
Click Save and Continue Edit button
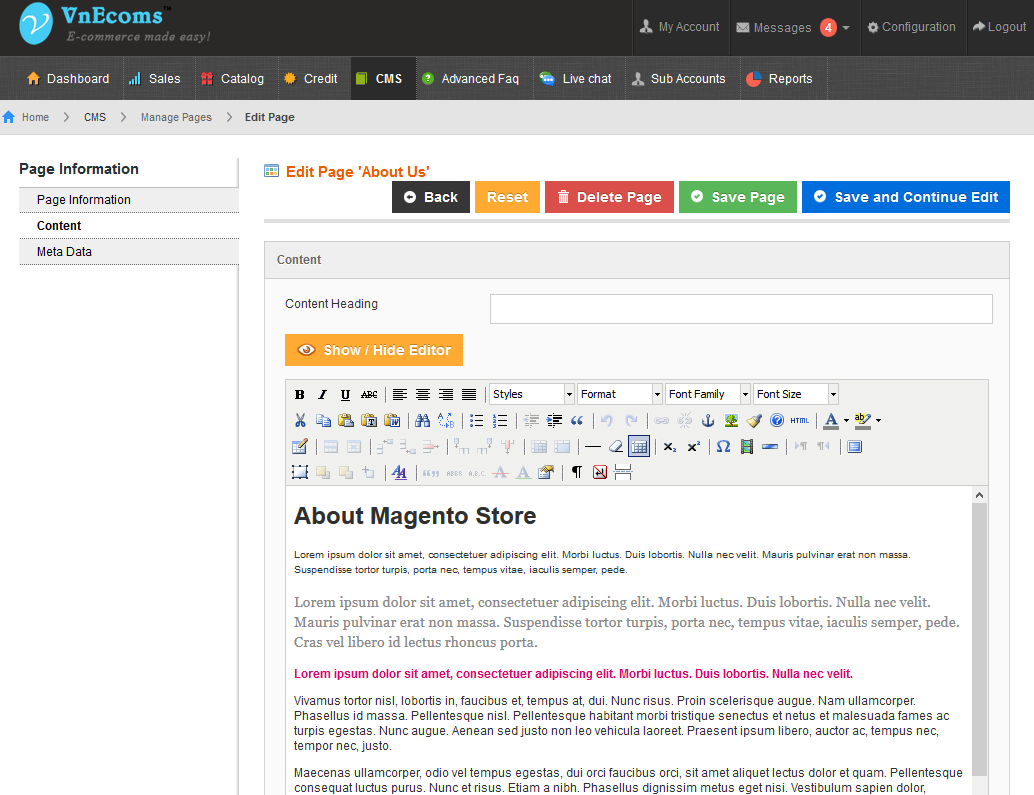(906, 197)
